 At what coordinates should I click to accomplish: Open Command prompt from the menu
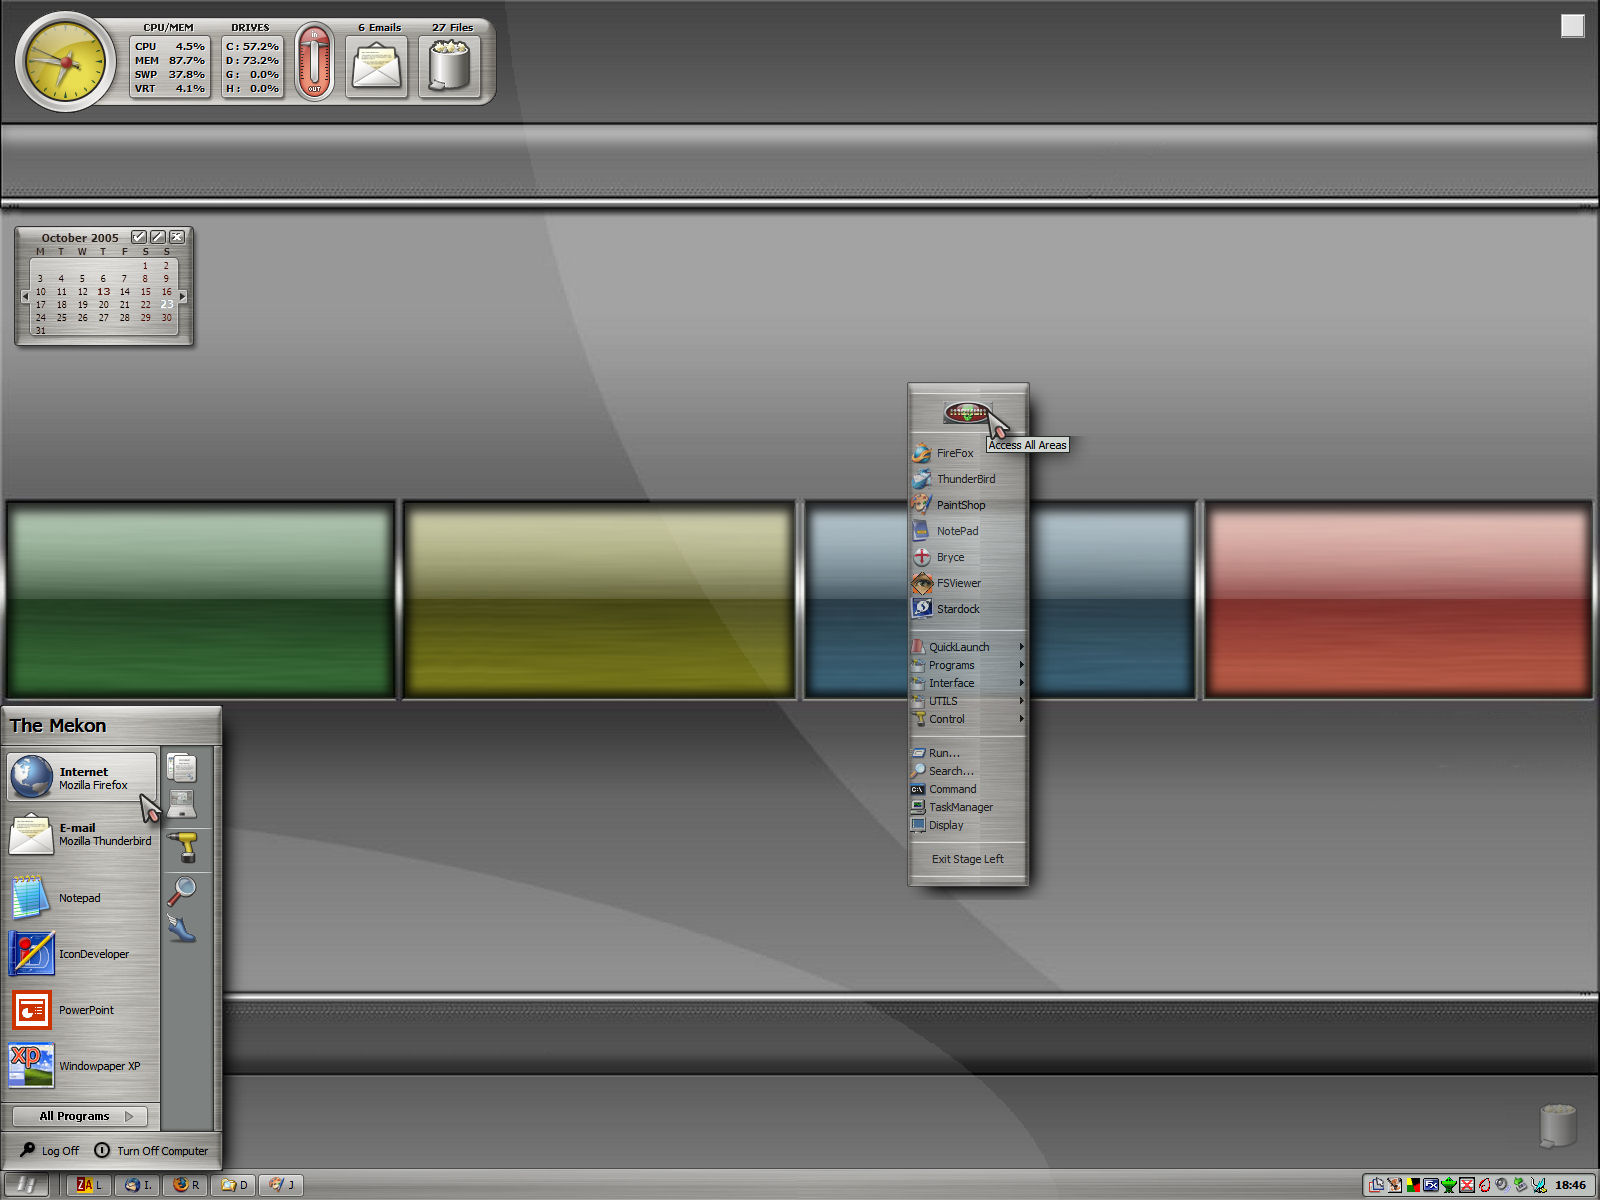coord(968,789)
